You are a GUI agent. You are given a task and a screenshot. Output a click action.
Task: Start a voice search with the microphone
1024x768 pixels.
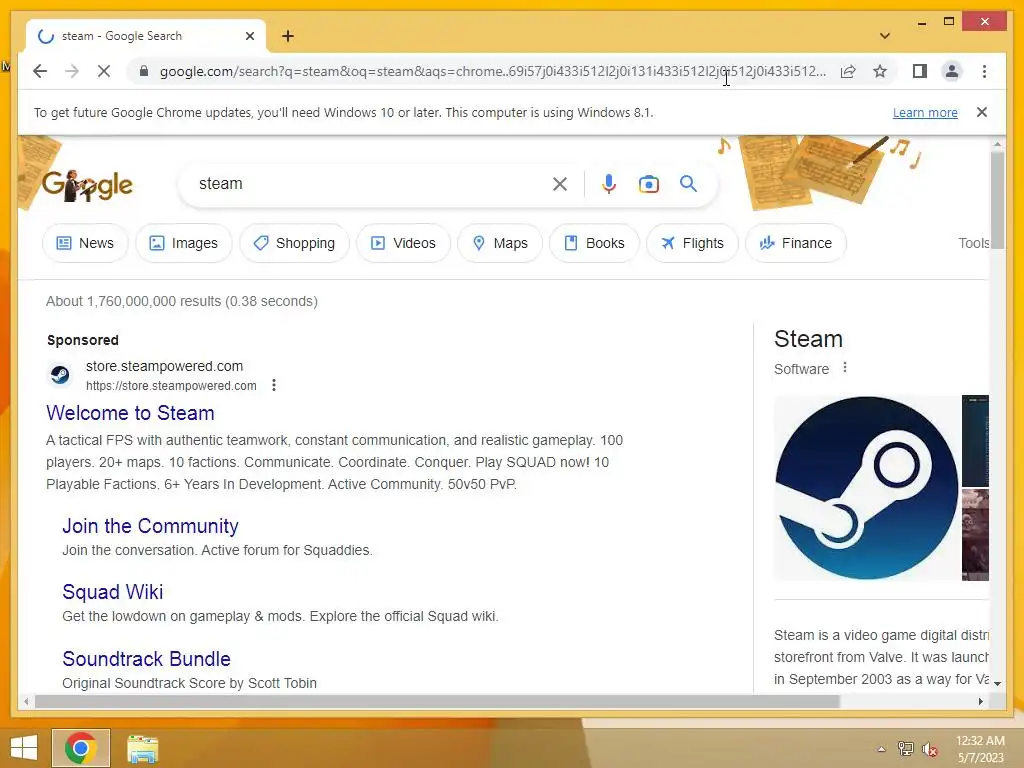609,184
